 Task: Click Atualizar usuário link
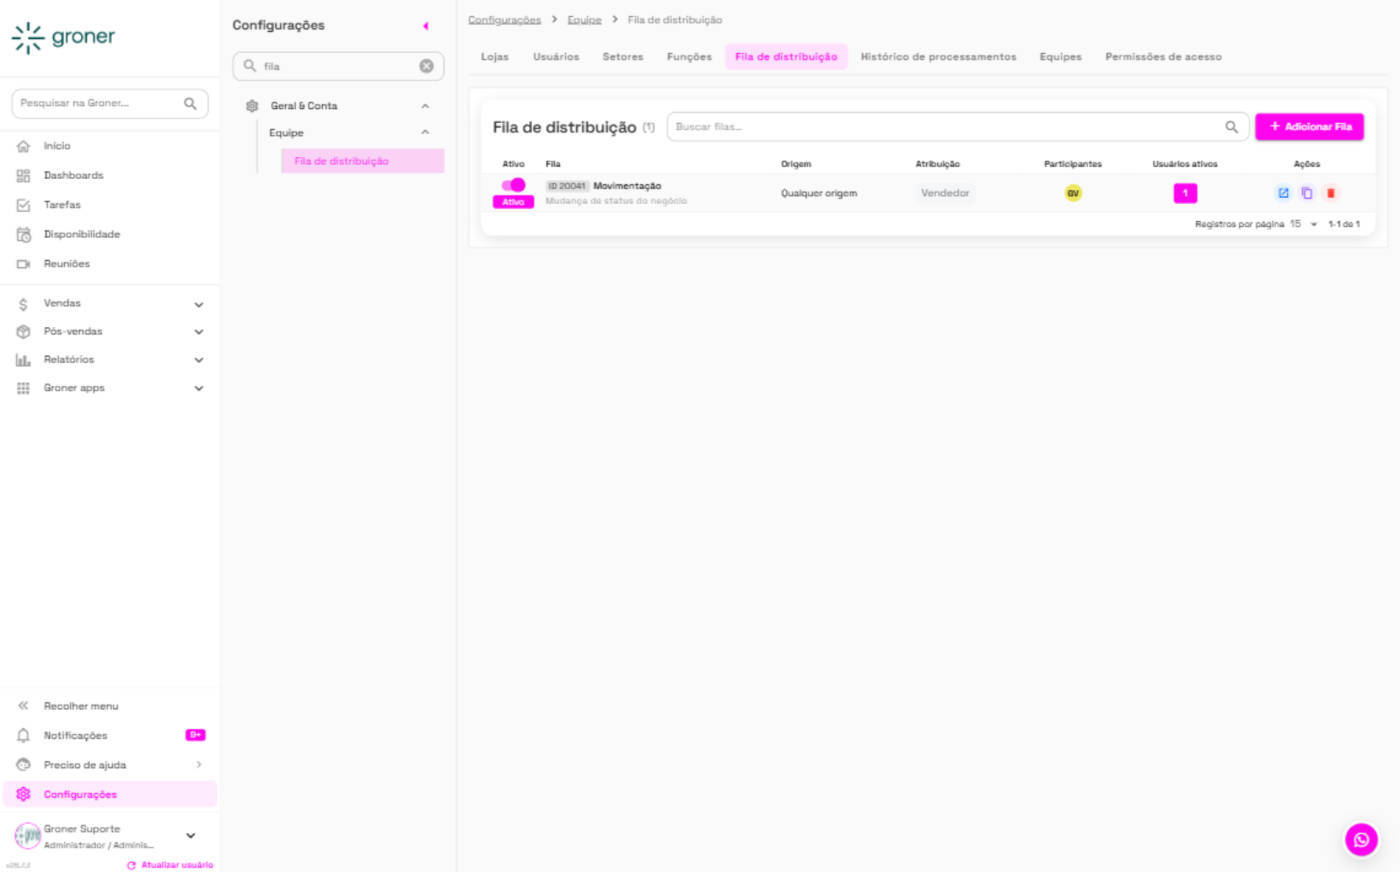click(170, 865)
